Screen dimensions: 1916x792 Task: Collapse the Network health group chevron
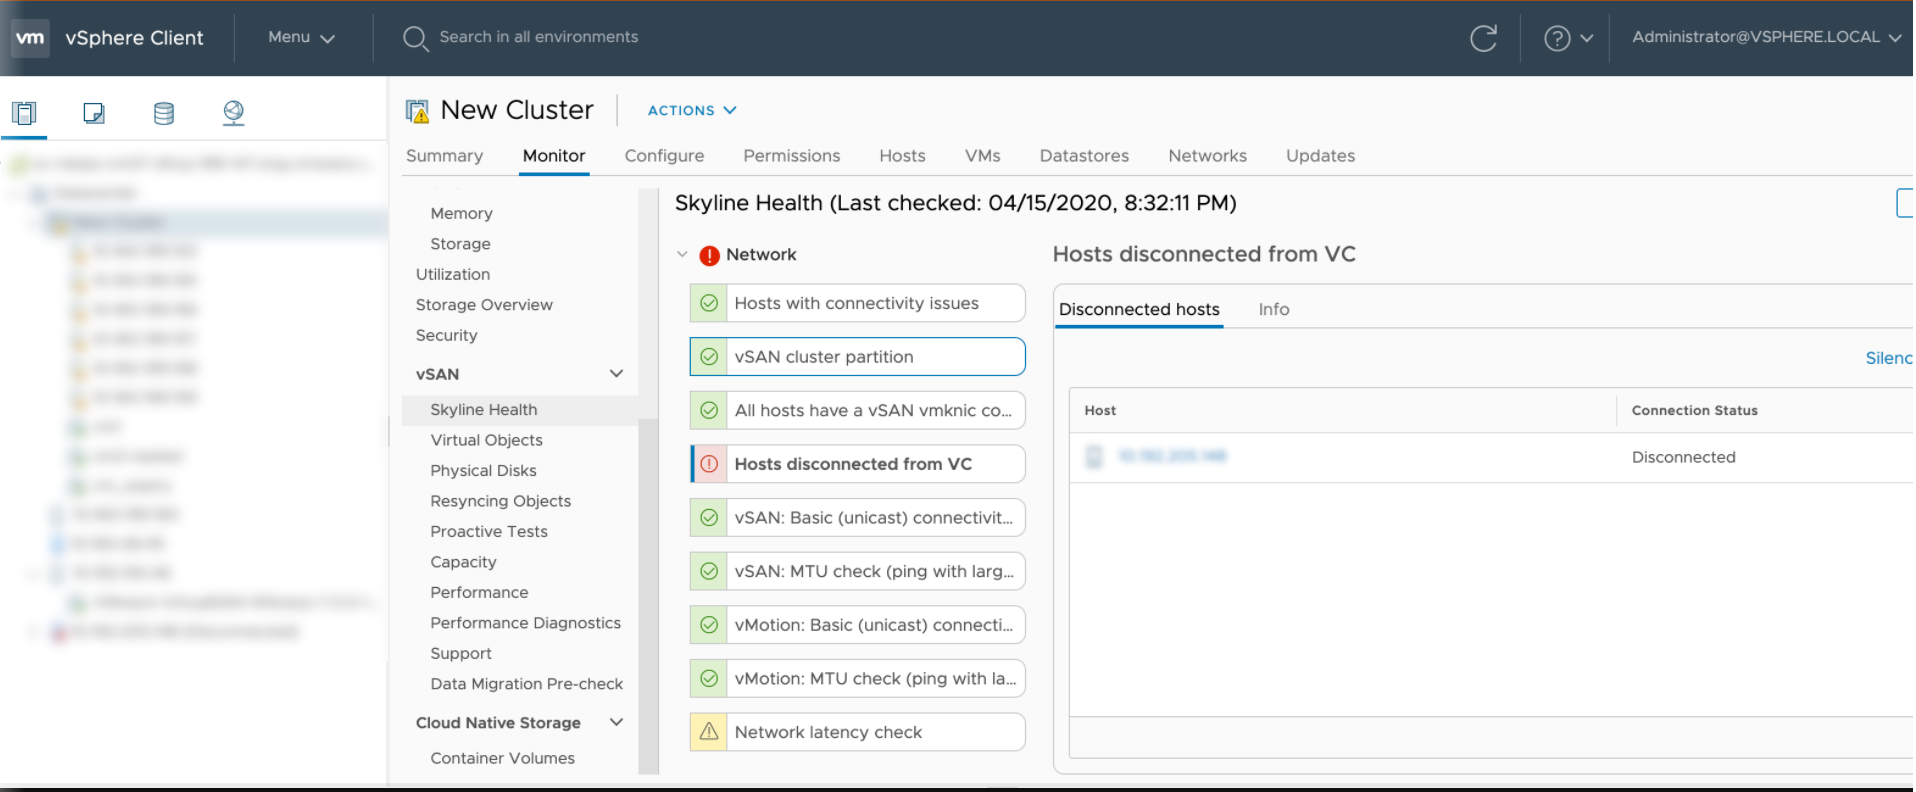click(682, 254)
